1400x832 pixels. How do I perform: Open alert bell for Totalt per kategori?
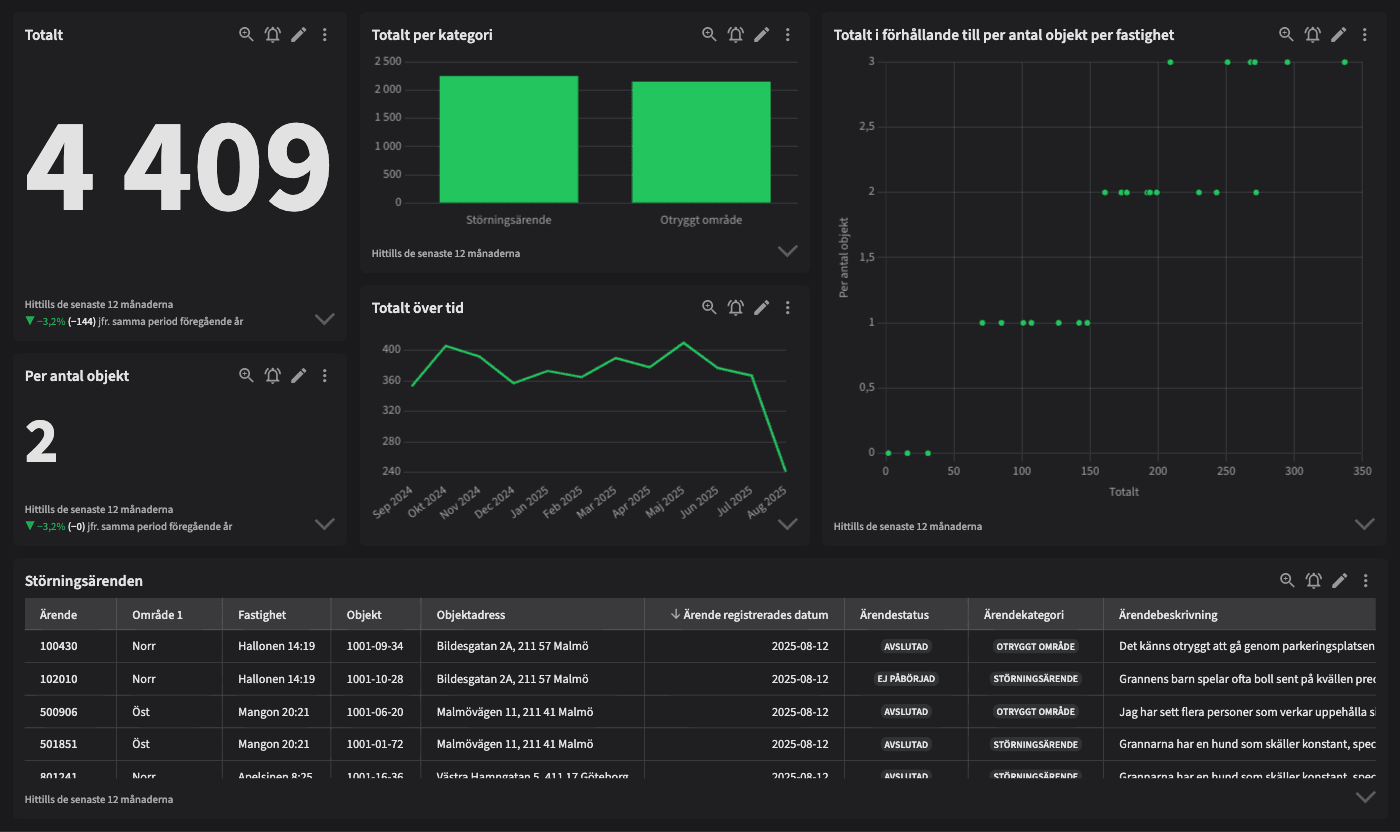point(735,35)
